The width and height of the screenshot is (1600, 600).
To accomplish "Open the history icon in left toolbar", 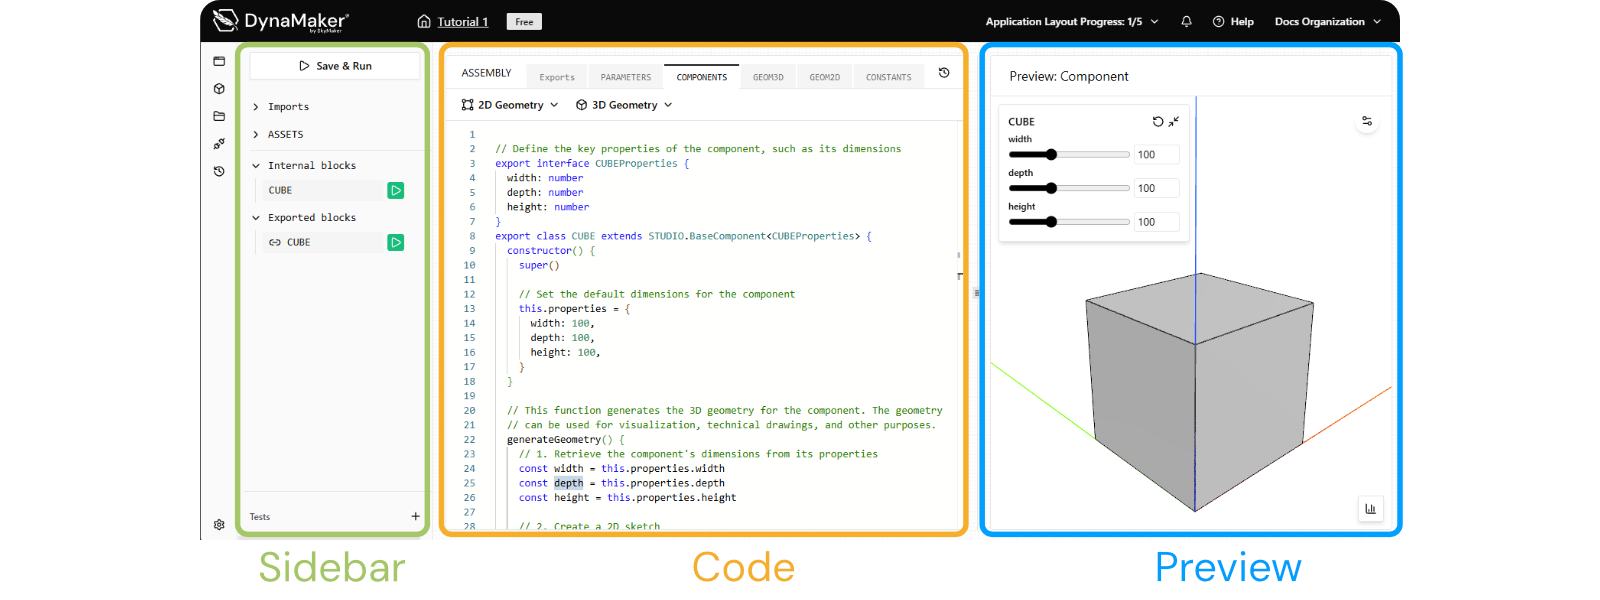I will (x=219, y=171).
